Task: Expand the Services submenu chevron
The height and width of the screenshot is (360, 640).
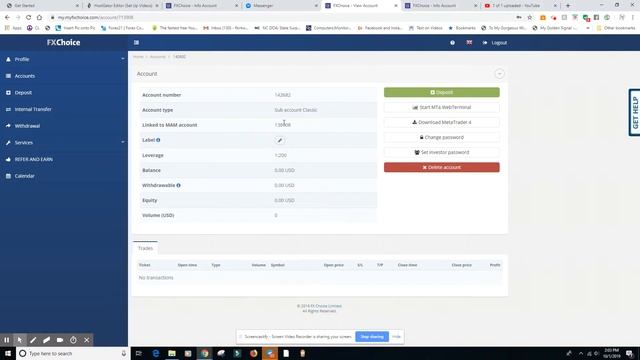Action: click(123, 142)
